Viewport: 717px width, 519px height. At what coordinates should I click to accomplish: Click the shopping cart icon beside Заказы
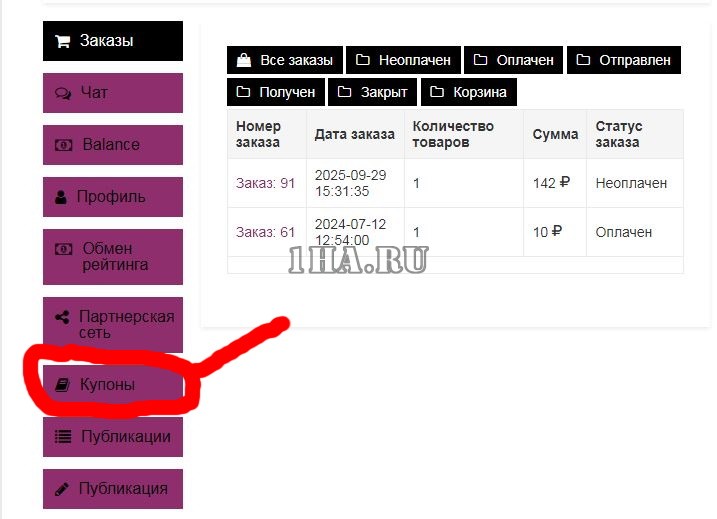(62, 42)
